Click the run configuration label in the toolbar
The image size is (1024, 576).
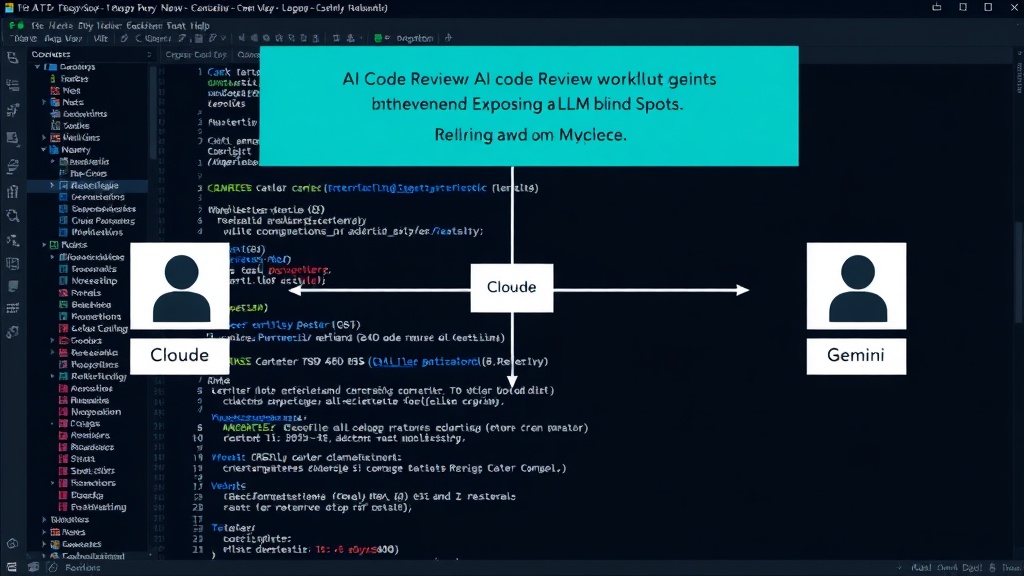pos(415,39)
